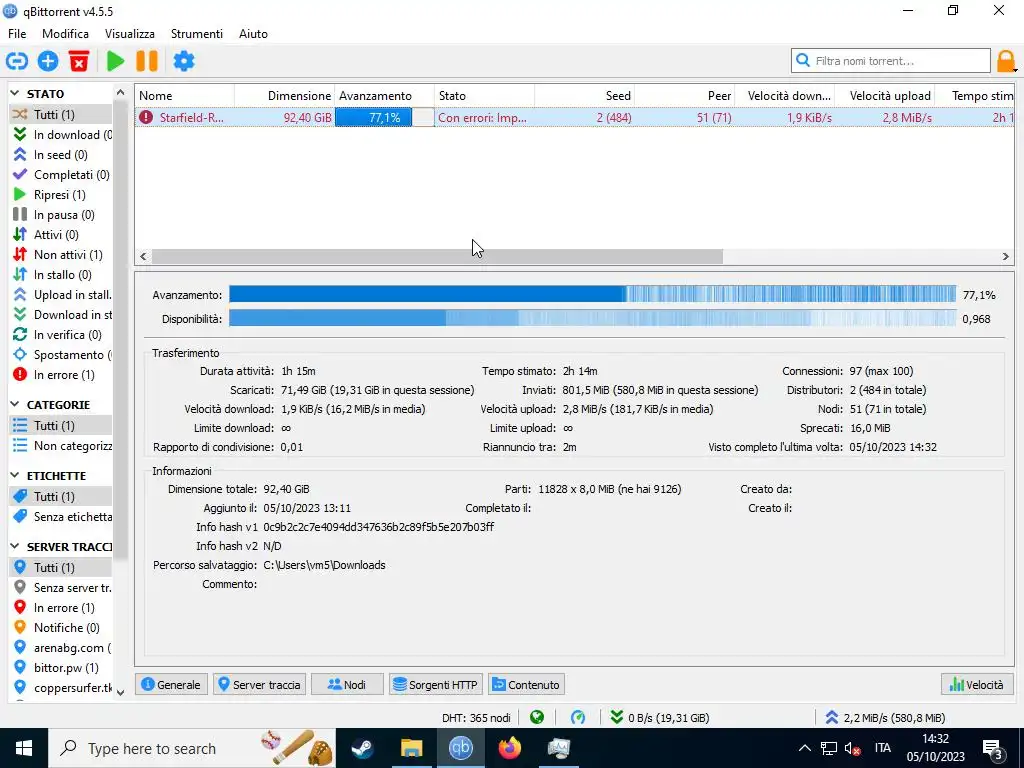Collapse the SERVER TRACCIA section
Screen dimensions: 1024x768
pyautogui.click(x=15, y=547)
